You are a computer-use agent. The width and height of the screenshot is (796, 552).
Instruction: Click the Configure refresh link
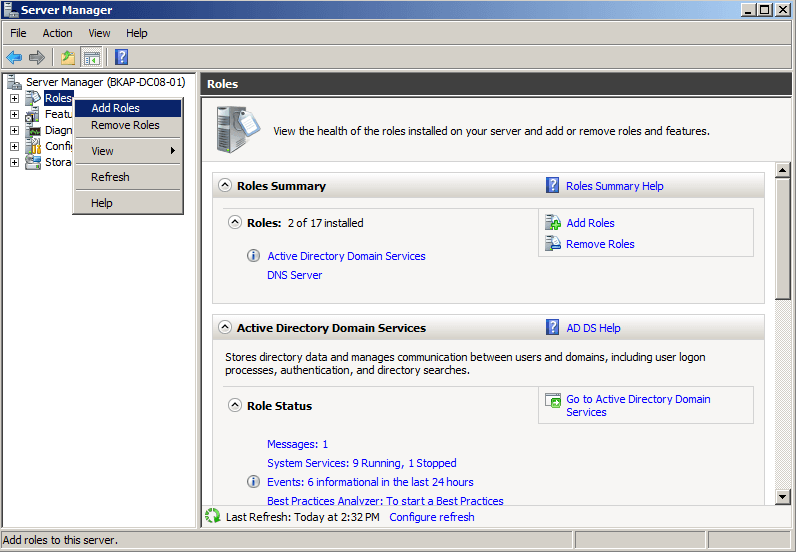pyautogui.click(x=432, y=517)
